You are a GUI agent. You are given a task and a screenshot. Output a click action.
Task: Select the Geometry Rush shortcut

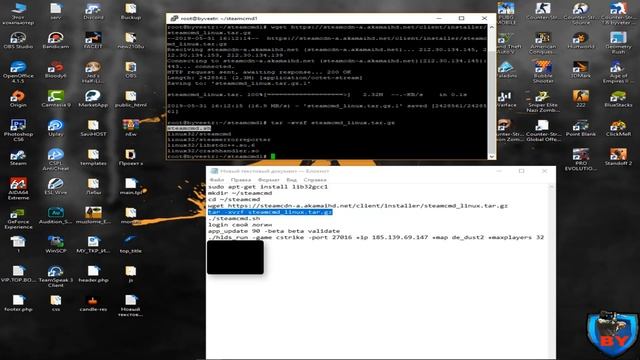pyautogui.click(x=618, y=43)
